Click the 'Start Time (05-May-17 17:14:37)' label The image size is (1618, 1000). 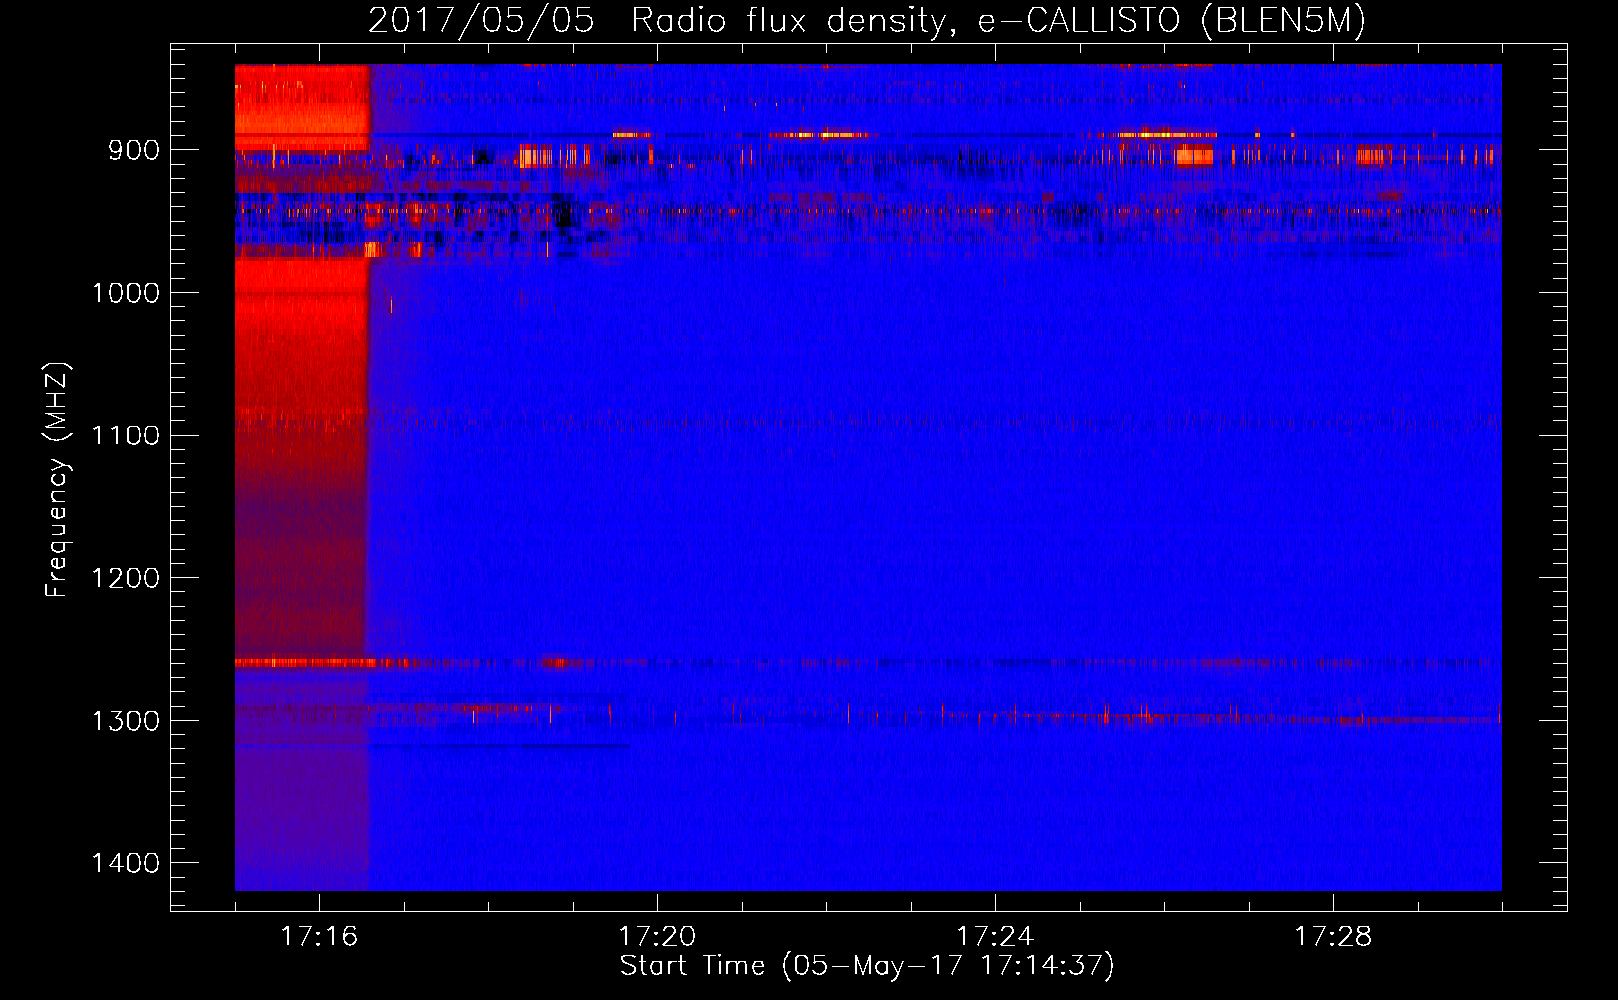click(x=867, y=966)
